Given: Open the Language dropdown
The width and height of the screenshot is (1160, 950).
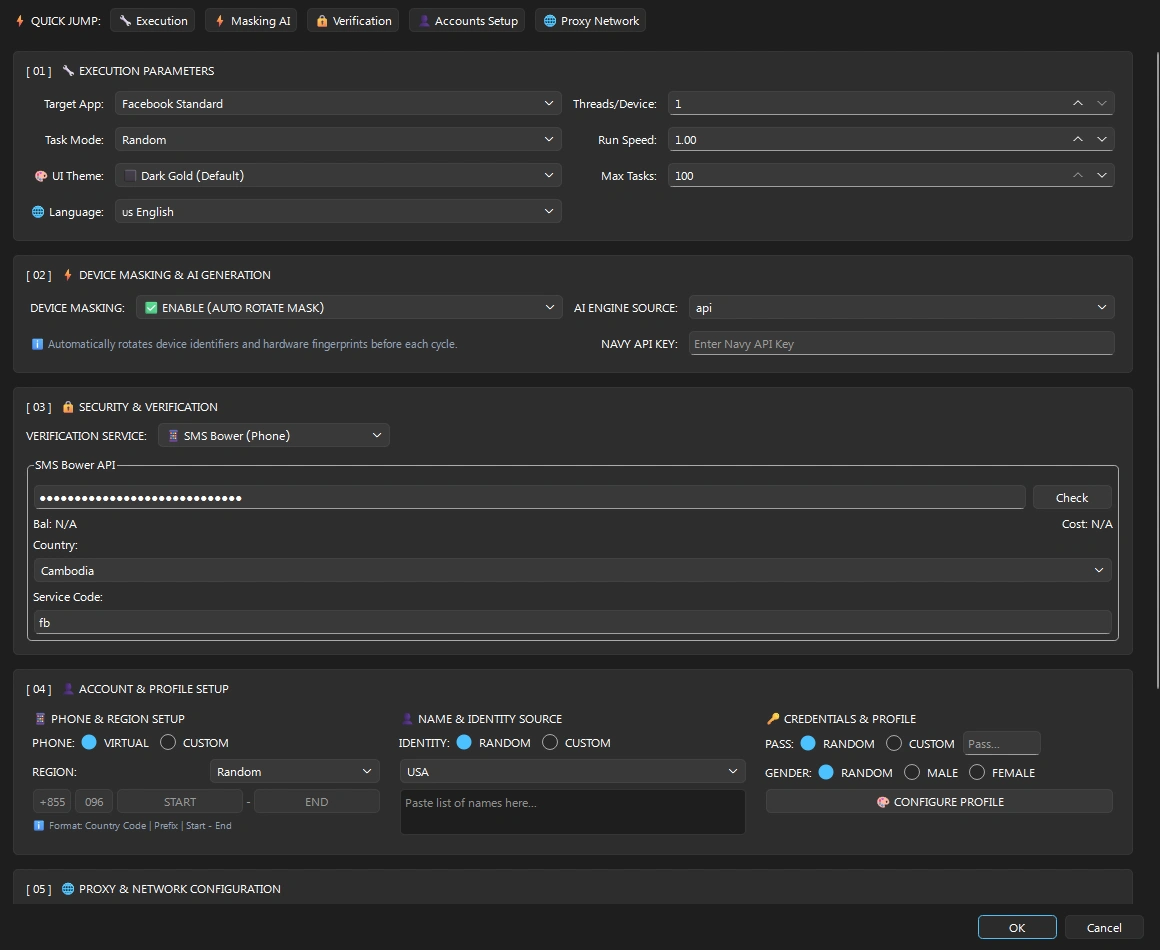Looking at the screenshot, I should click(x=338, y=212).
